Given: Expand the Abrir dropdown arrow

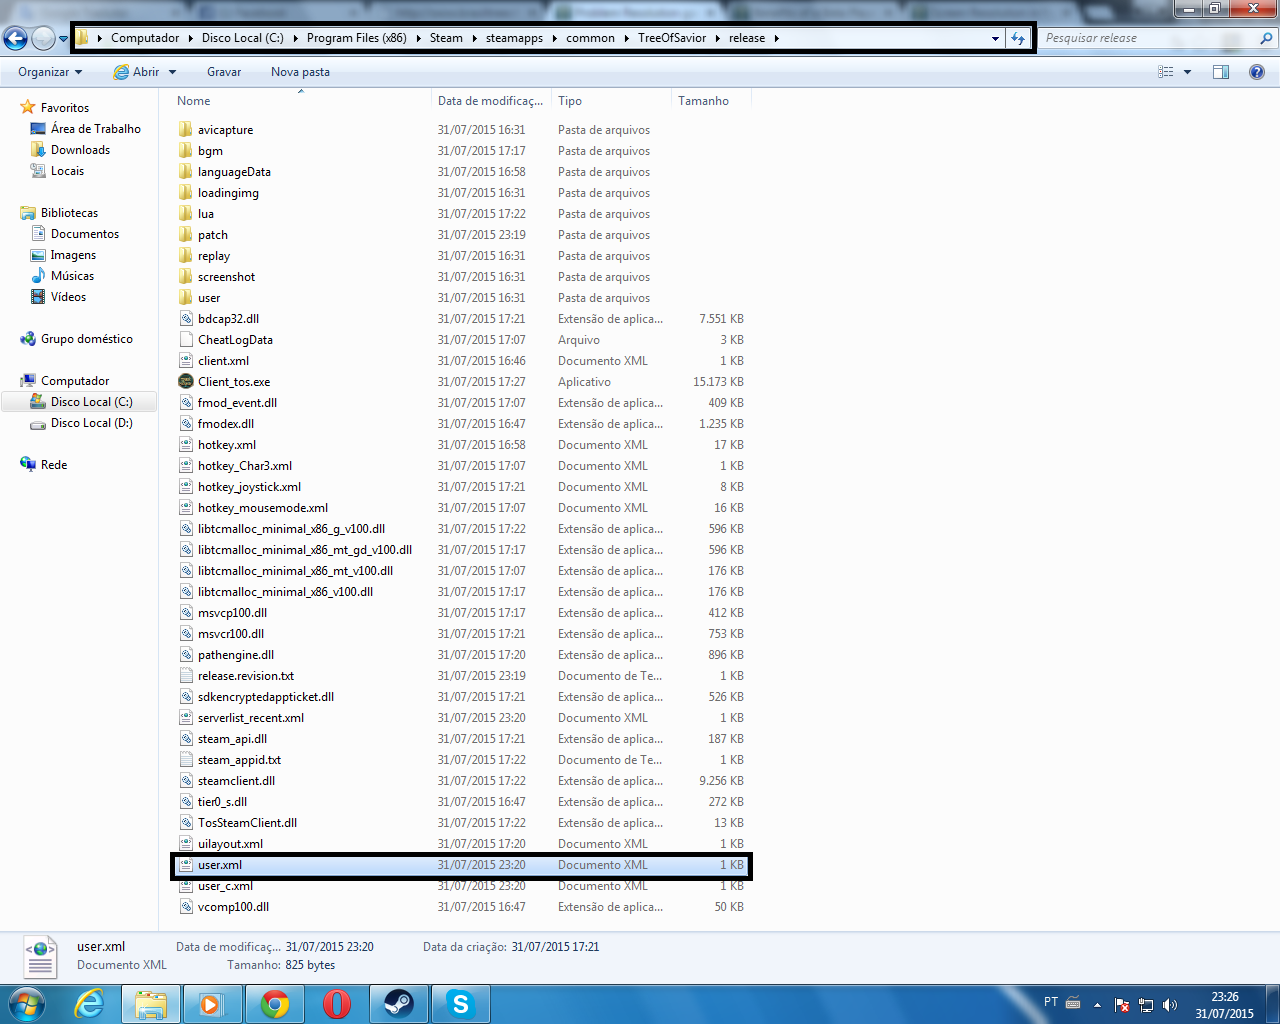Looking at the screenshot, I should 172,72.
